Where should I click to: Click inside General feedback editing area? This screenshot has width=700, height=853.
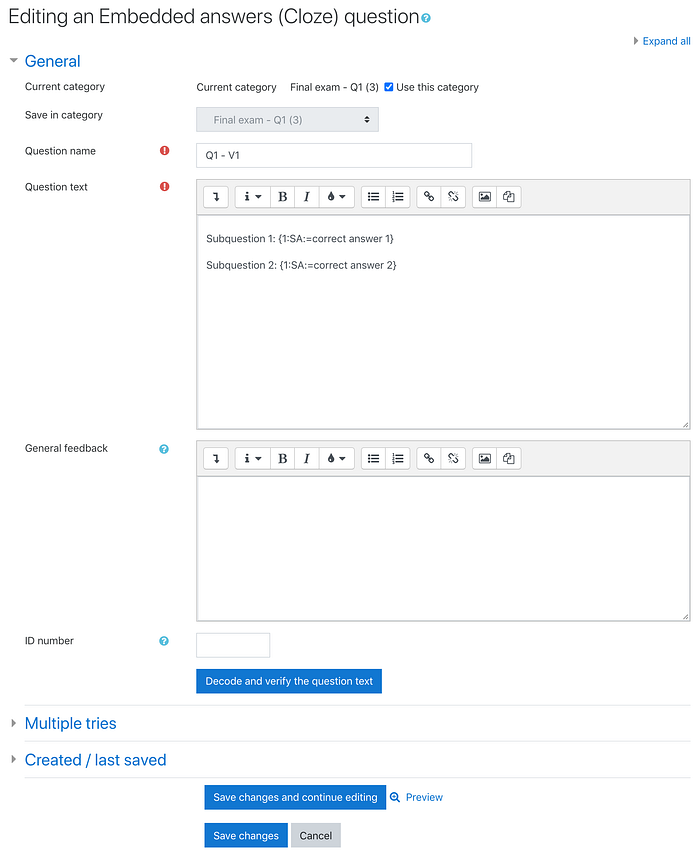click(443, 549)
